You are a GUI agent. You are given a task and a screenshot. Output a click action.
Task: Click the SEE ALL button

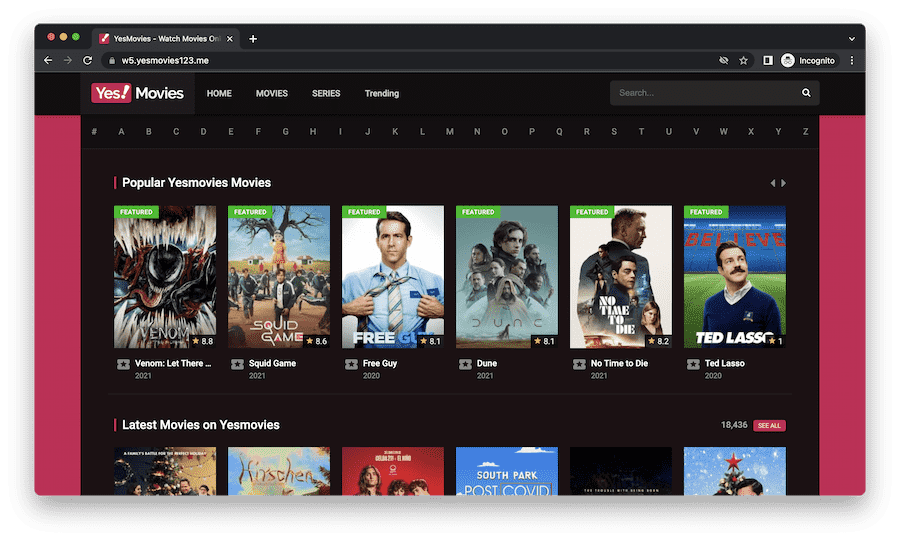pyautogui.click(x=769, y=425)
